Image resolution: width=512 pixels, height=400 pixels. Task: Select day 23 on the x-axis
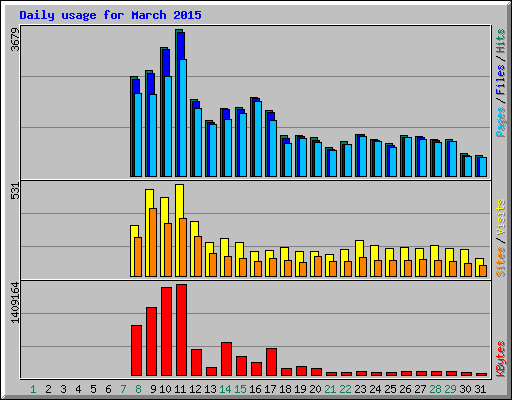pos(360,389)
